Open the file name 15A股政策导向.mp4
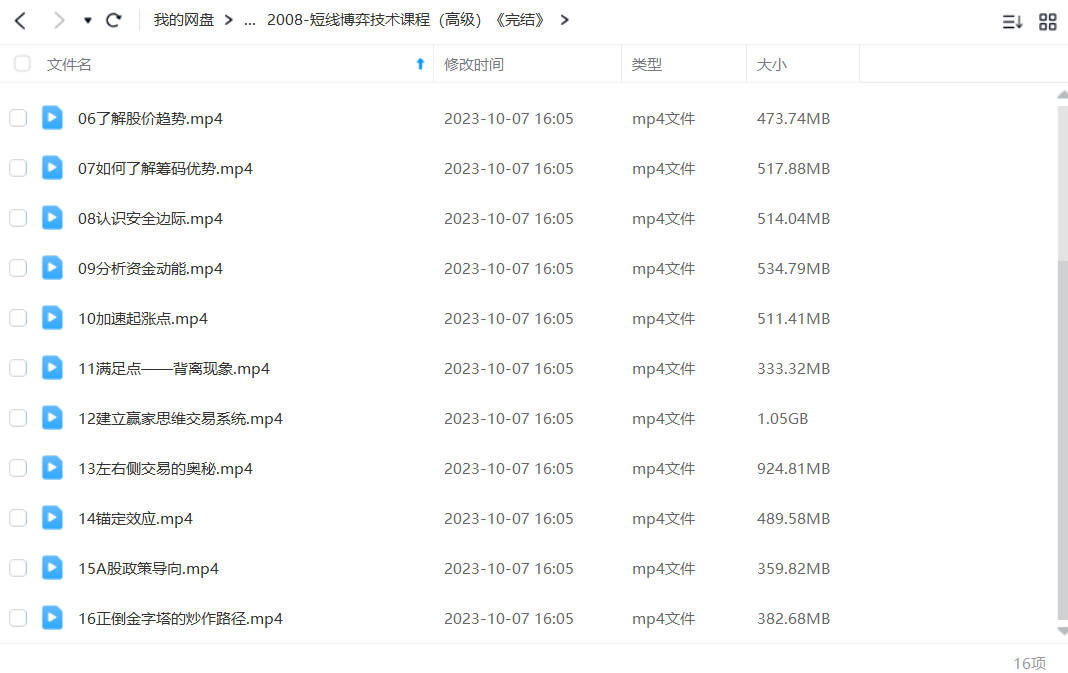This screenshot has width=1068, height=673. (x=148, y=569)
